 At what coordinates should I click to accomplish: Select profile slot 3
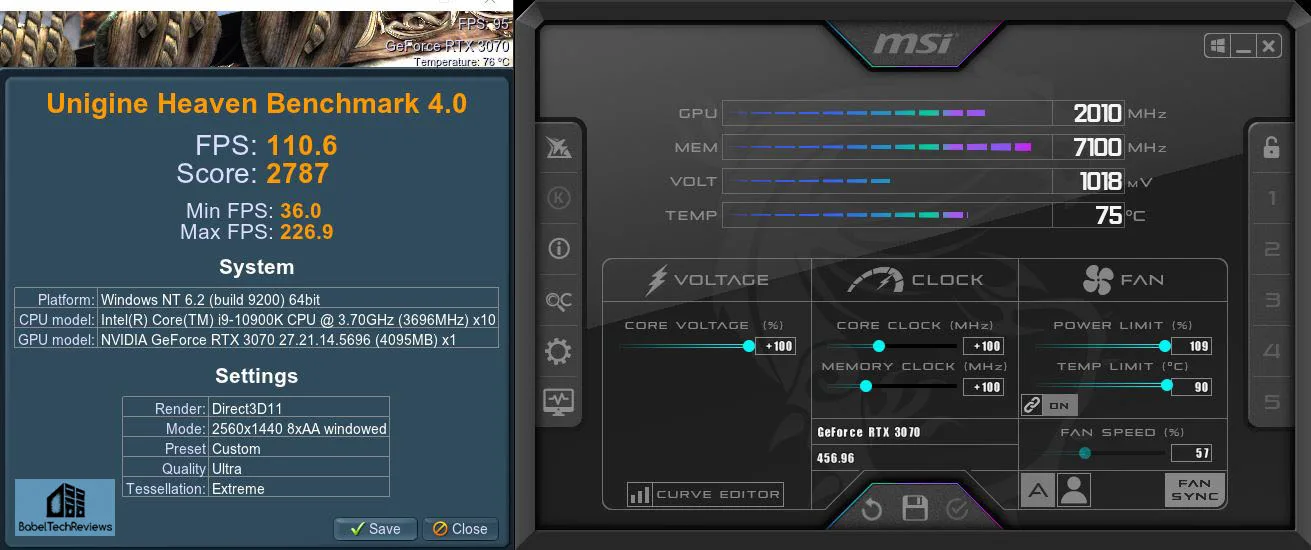[1272, 300]
